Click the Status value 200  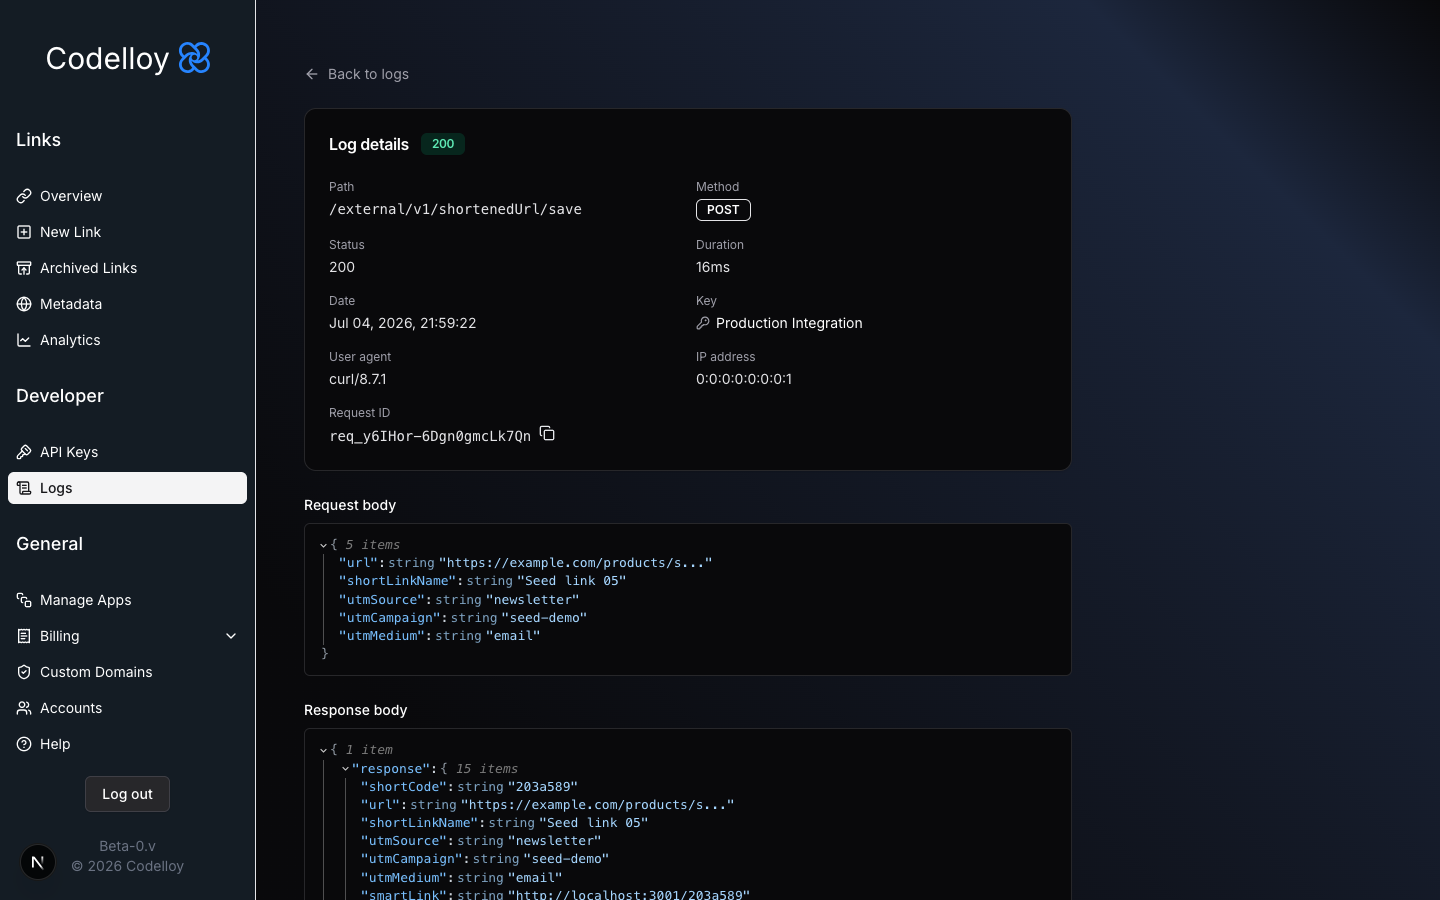click(342, 267)
